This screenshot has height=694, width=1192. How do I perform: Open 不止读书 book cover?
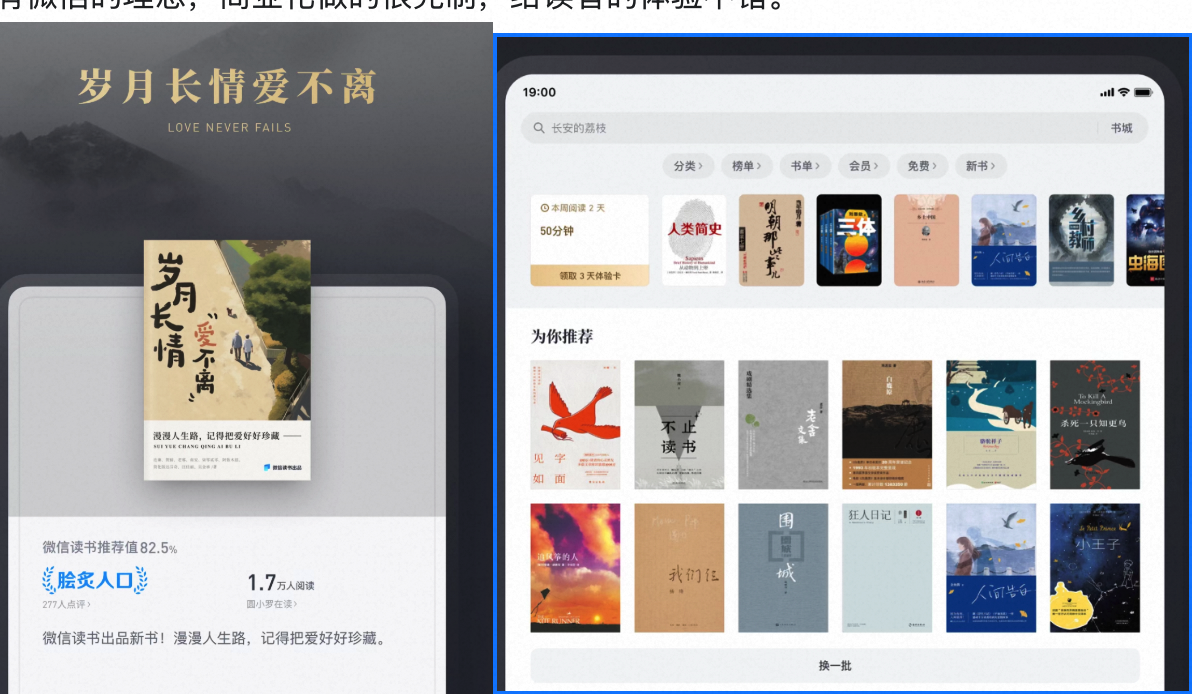coord(679,425)
